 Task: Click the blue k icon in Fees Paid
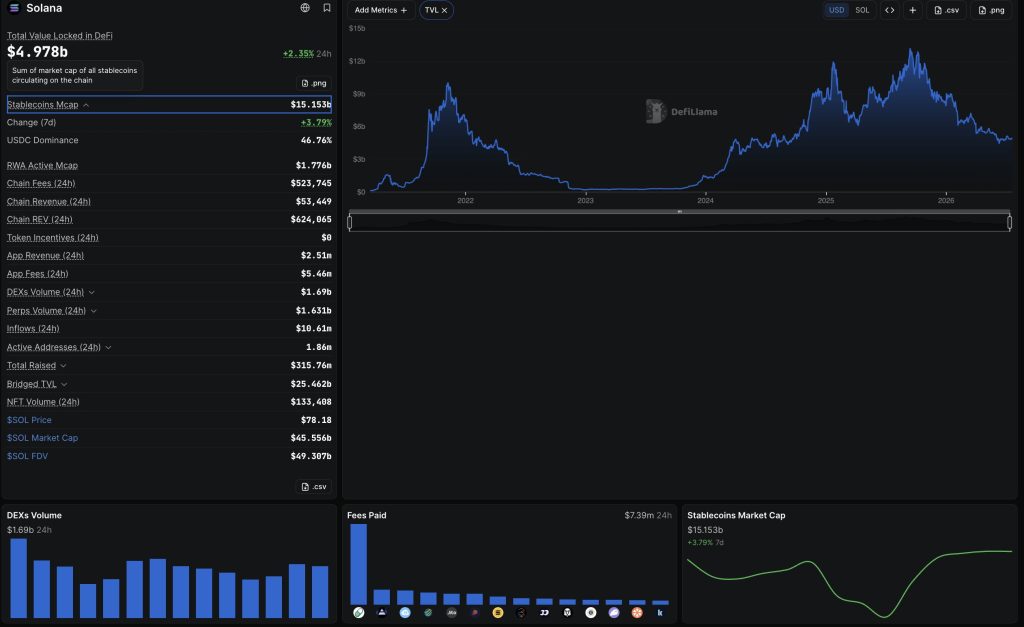pyautogui.click(x=660, y=613)
